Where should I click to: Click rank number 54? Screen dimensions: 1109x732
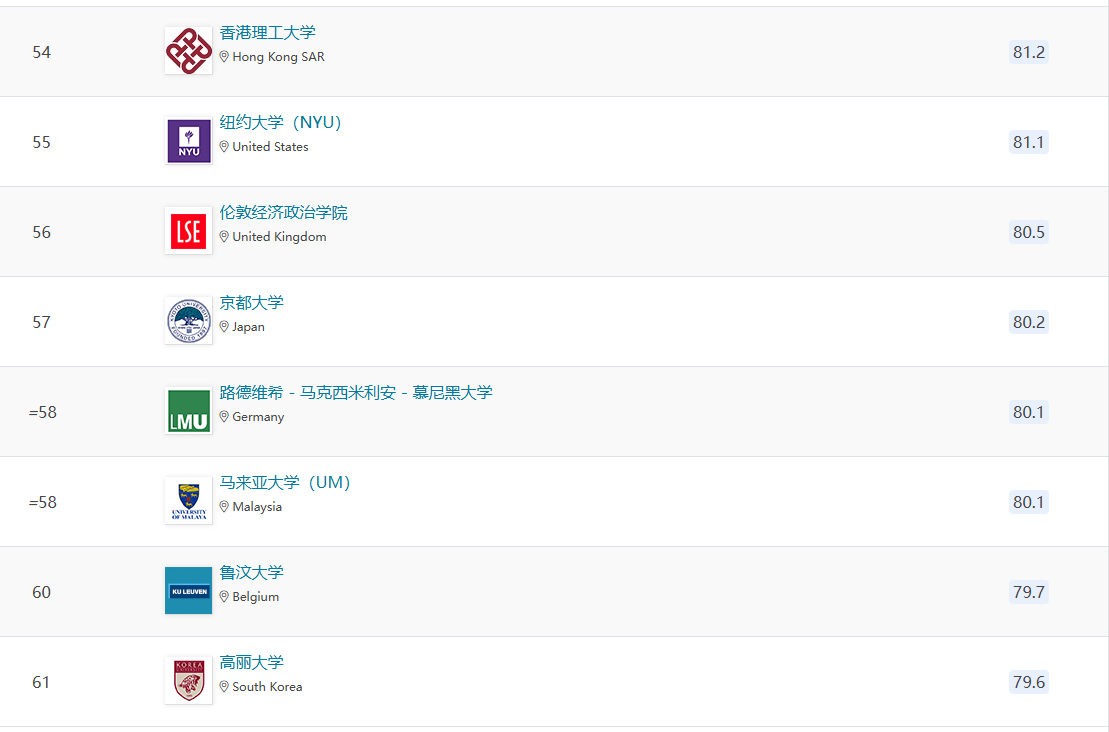[x=42, y=52]
